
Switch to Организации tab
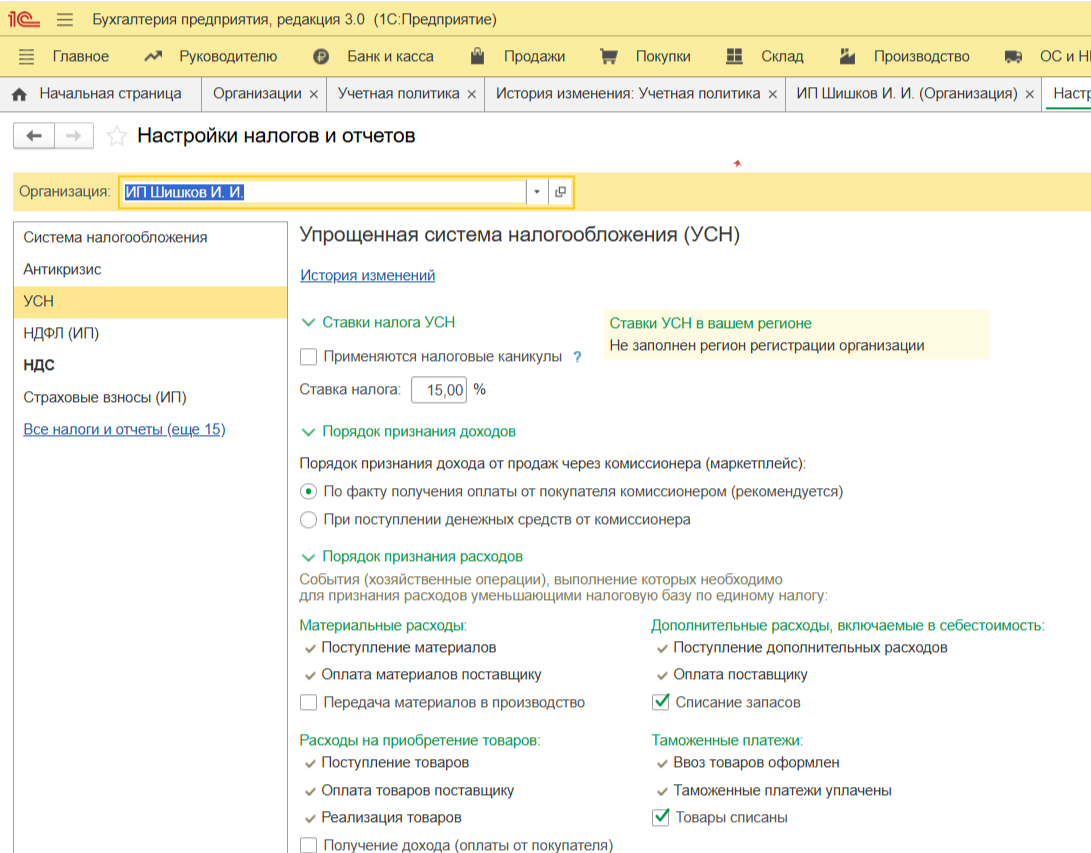pyautogui.click(x=257, y=94)
